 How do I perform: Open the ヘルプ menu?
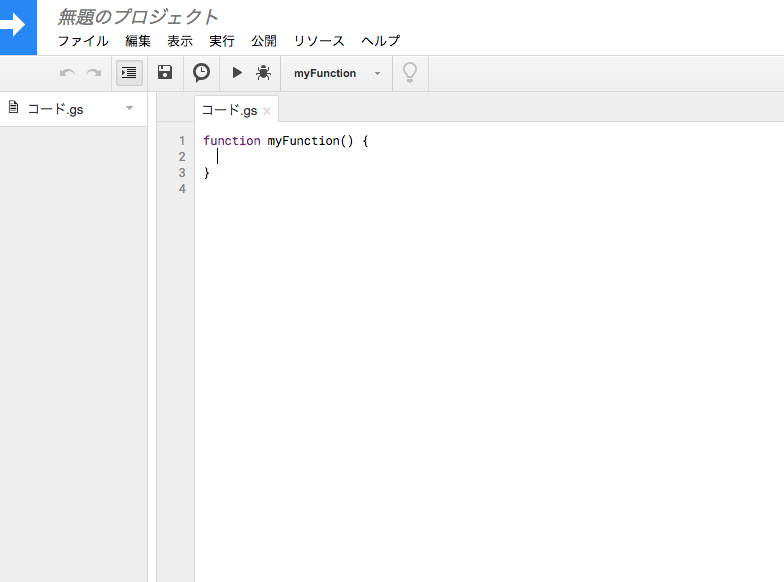381,41
